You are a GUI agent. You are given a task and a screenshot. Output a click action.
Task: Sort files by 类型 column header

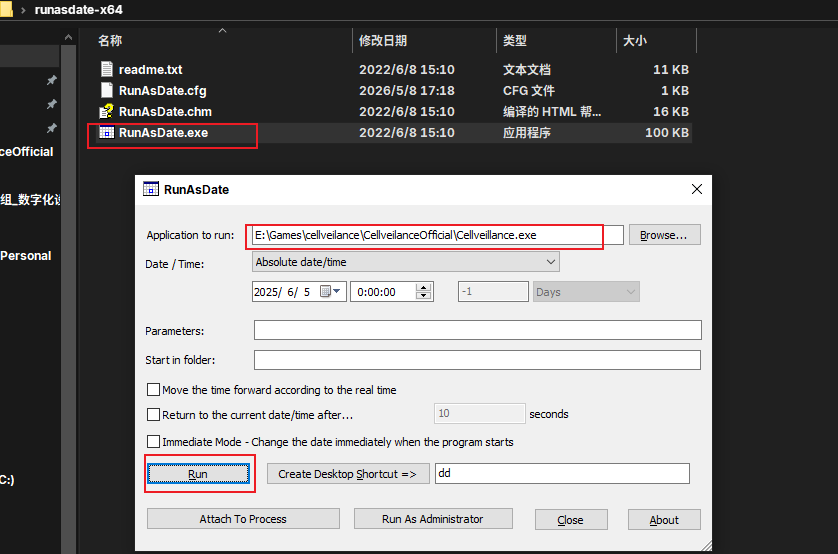point(515,41)
